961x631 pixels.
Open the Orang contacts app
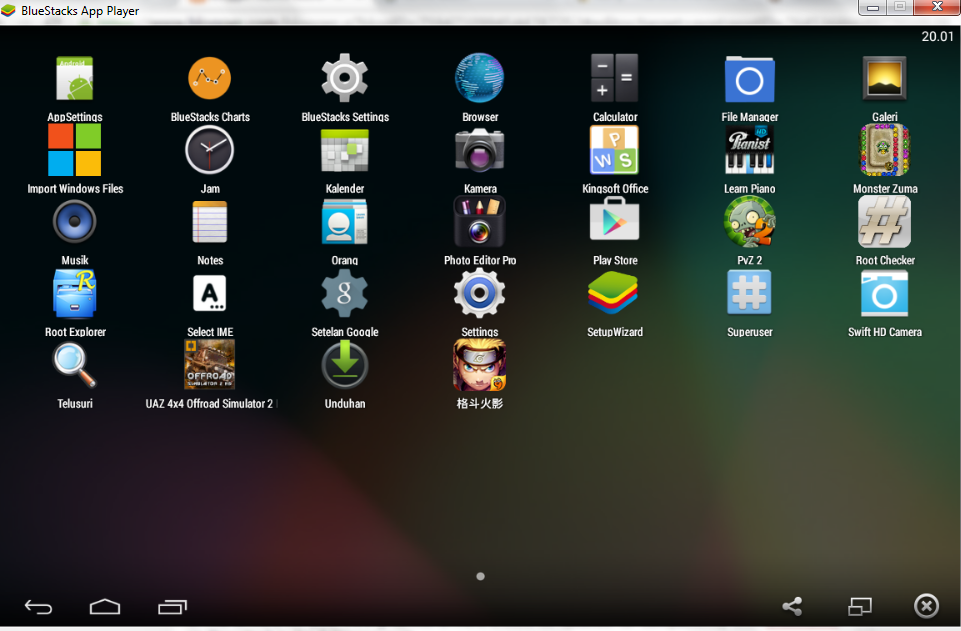(x=344, y=222)
